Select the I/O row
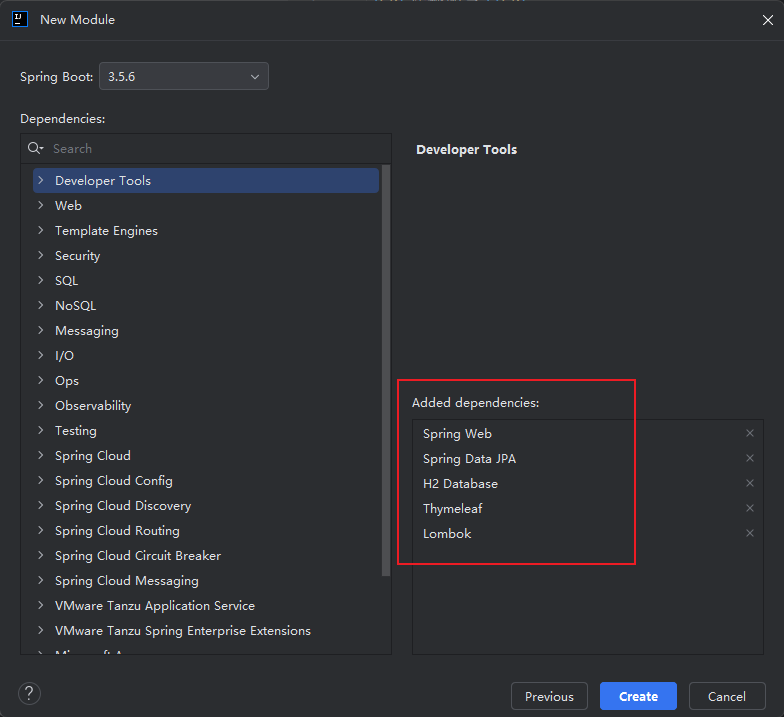Viewport: 784px width, 717px height. pos(206,356)
